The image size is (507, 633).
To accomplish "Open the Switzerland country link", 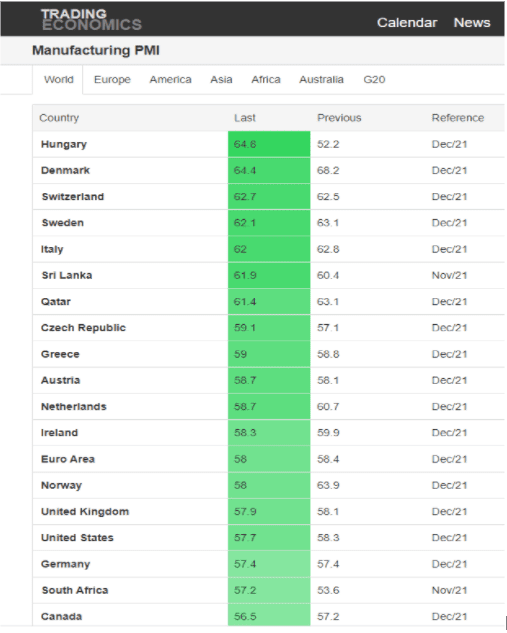I will click(73, 197).
